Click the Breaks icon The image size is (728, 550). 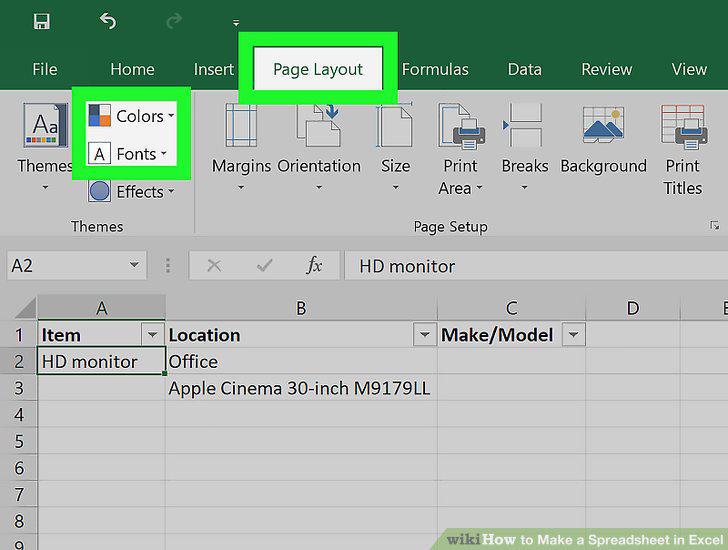[524, 125]
